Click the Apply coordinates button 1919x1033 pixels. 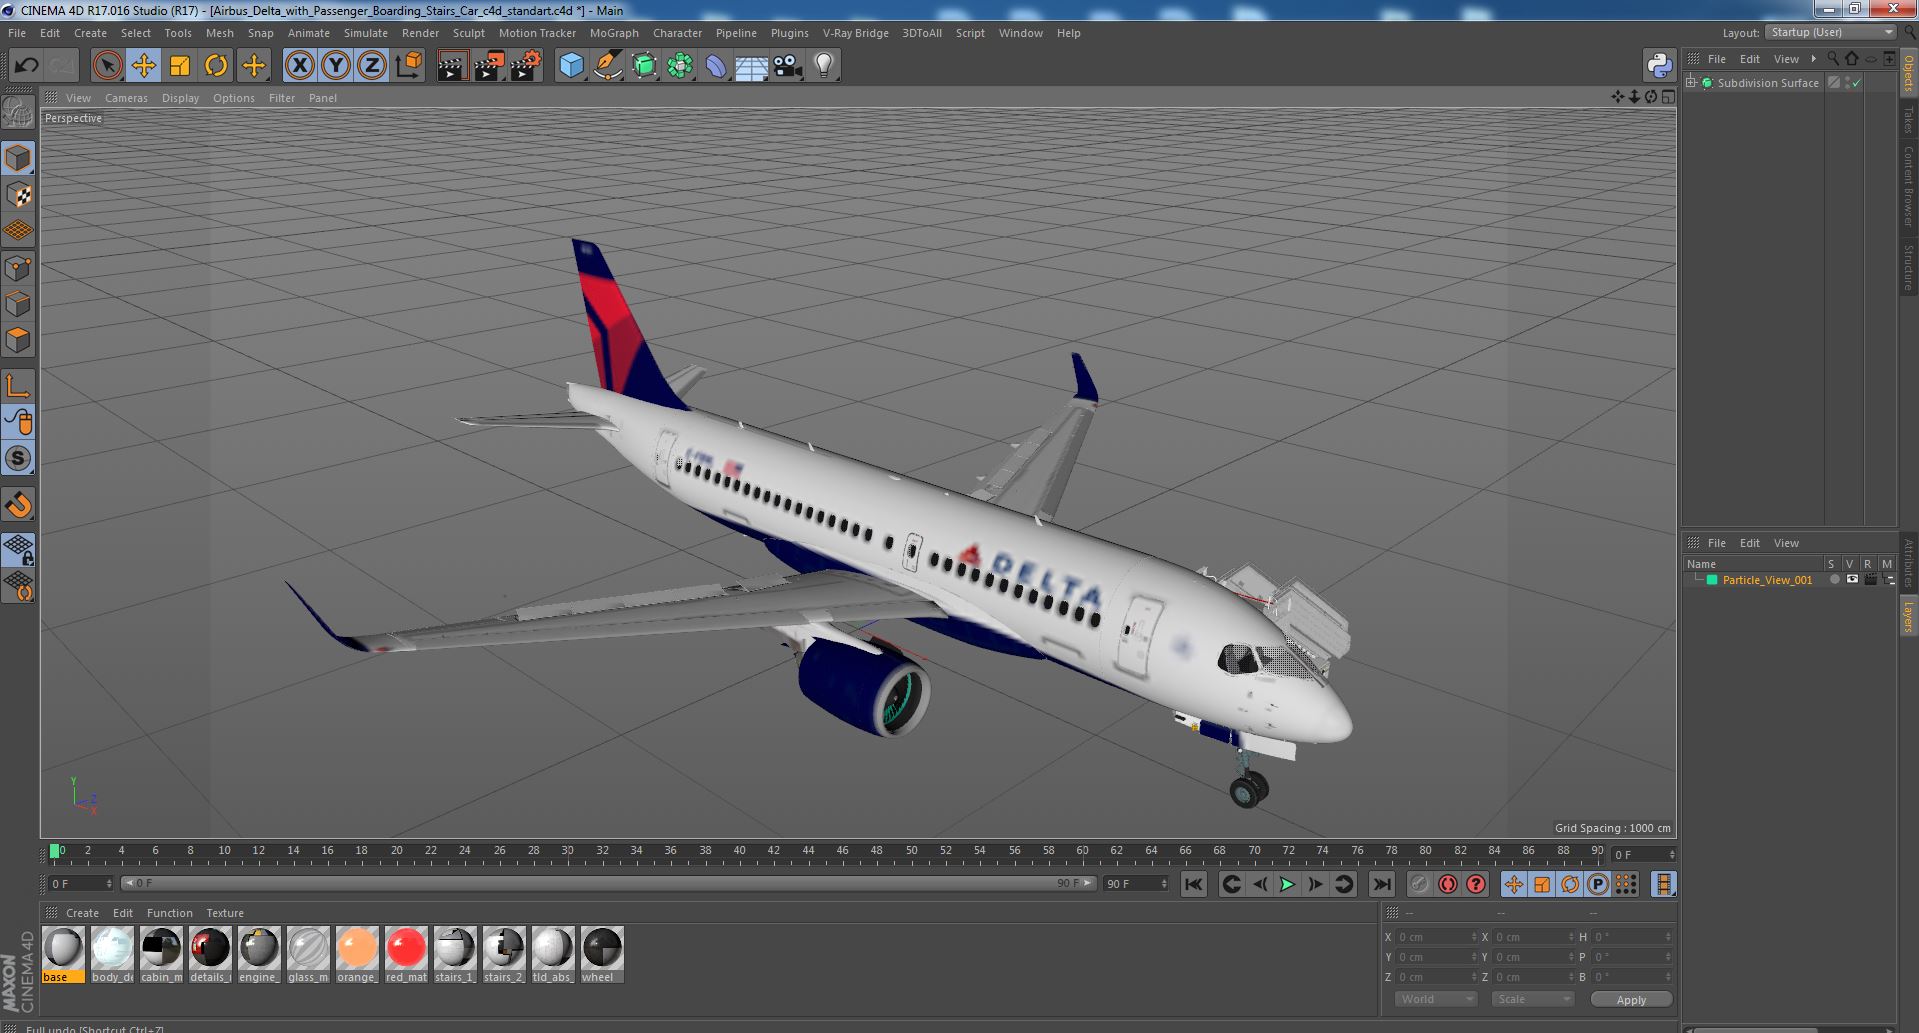(1631, 1000)
